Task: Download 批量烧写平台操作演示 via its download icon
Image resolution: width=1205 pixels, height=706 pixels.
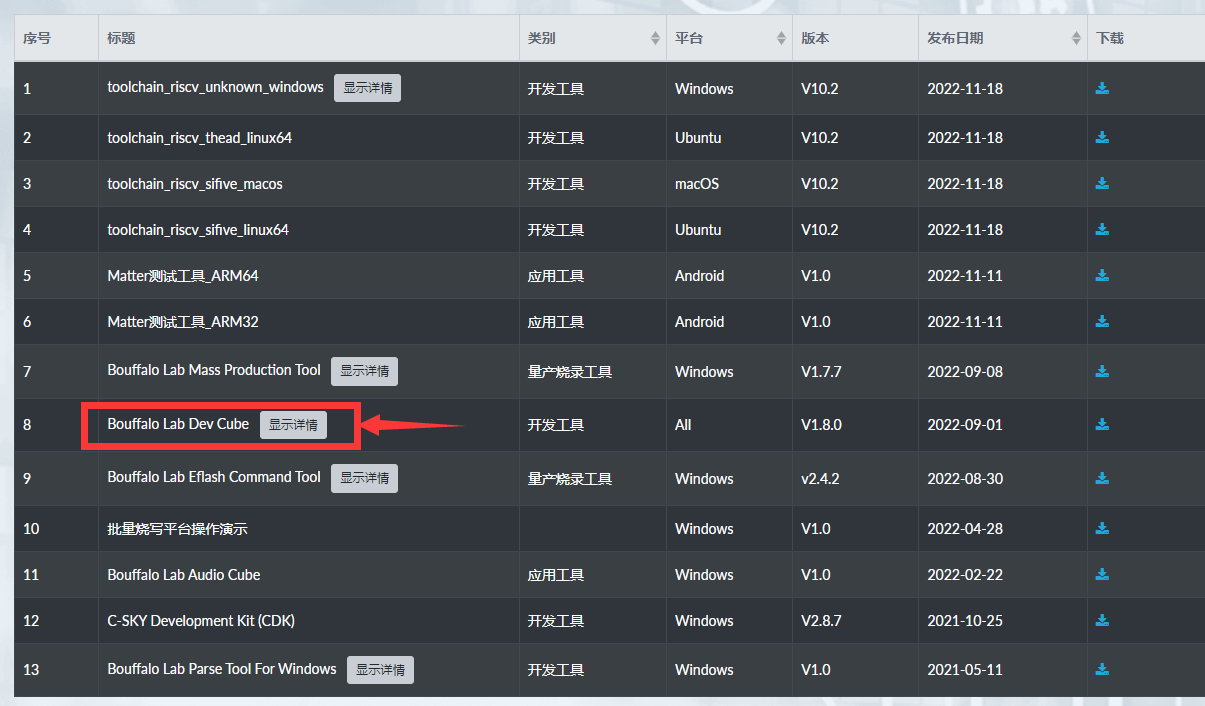Action: [1102, 528]
